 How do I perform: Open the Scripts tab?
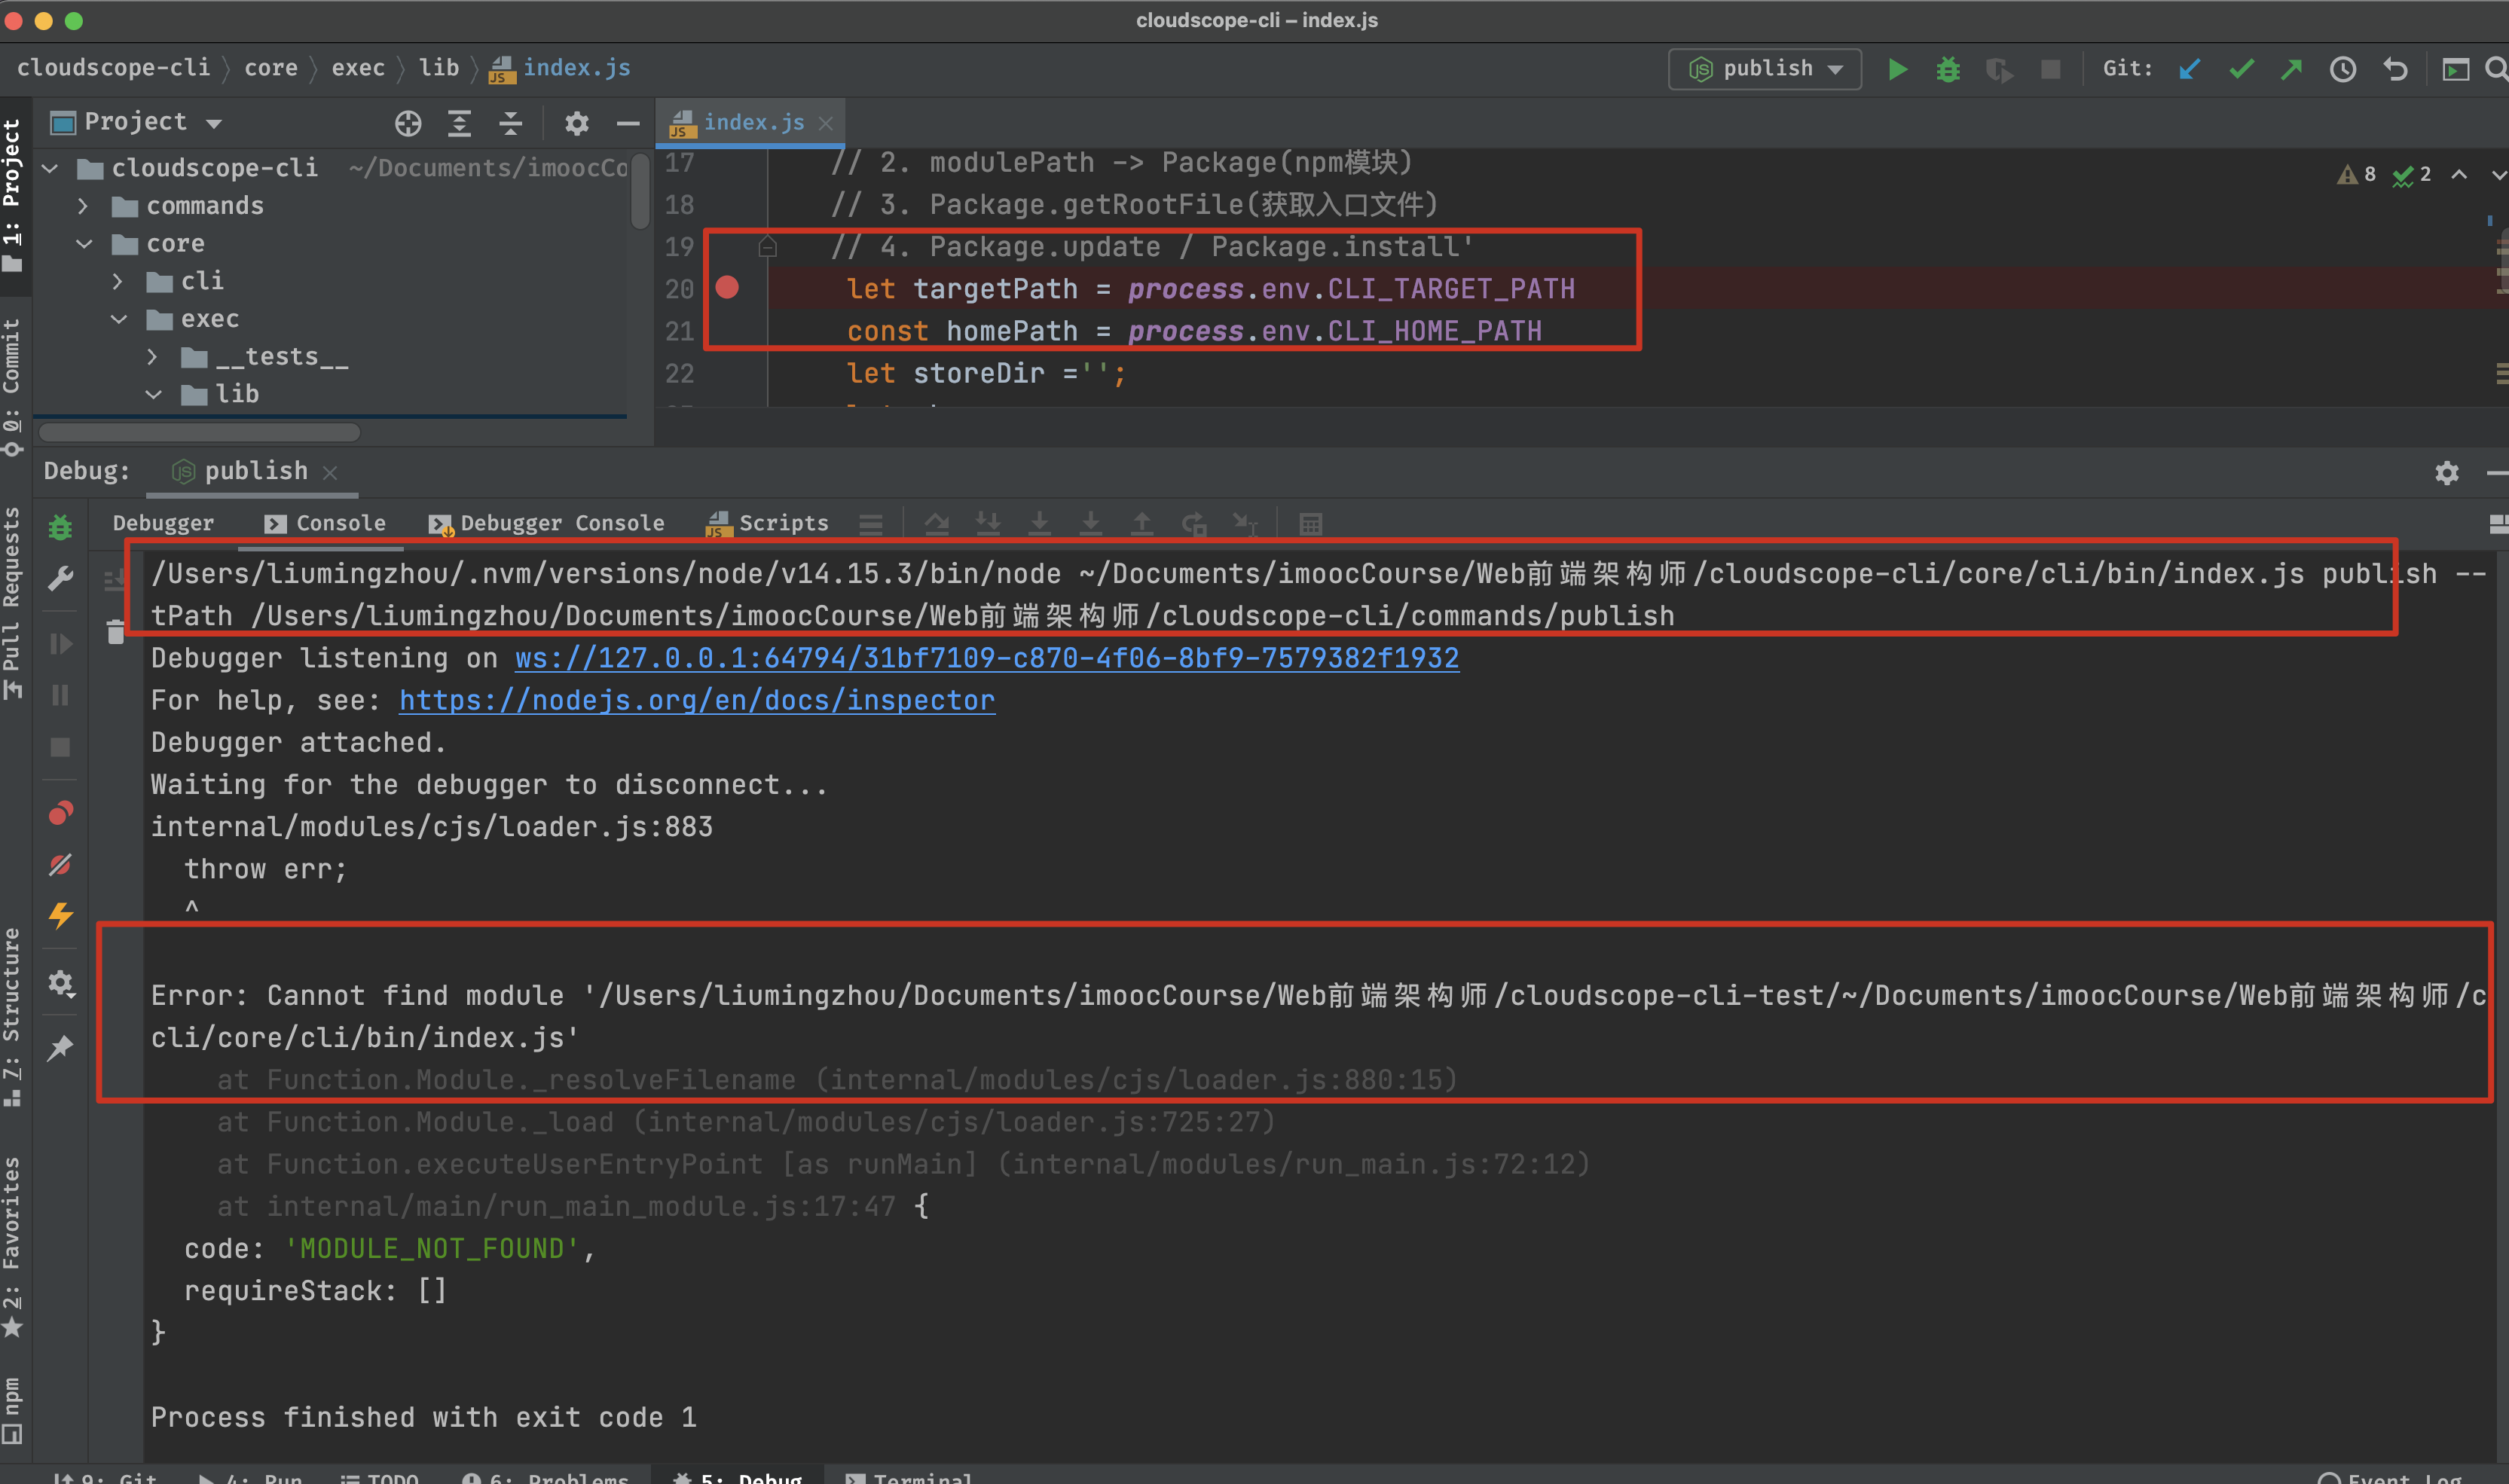pos(768,523)
